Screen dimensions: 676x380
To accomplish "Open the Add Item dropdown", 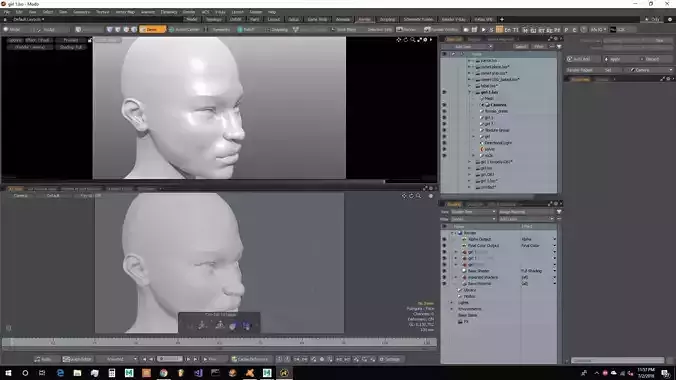I will click(x=467, y=47).
